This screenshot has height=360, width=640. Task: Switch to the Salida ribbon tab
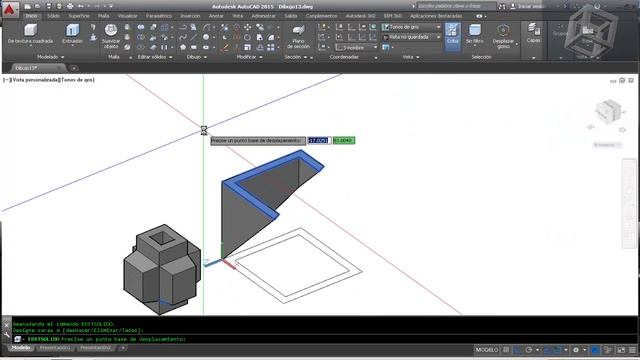pyautogui.click(x=291, y=16)
